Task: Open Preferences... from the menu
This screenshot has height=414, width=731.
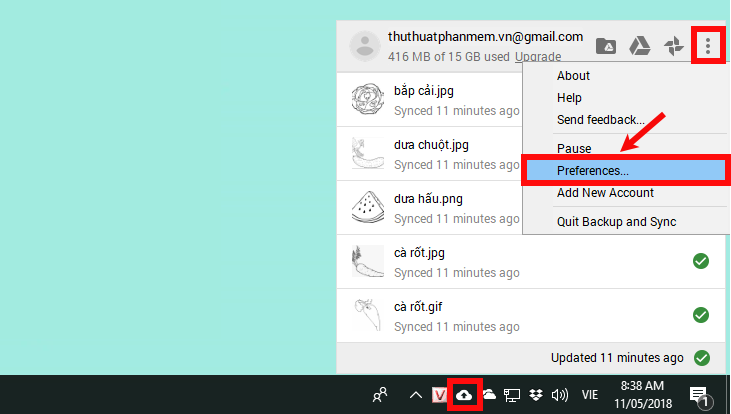Action: tap(626, 171)
